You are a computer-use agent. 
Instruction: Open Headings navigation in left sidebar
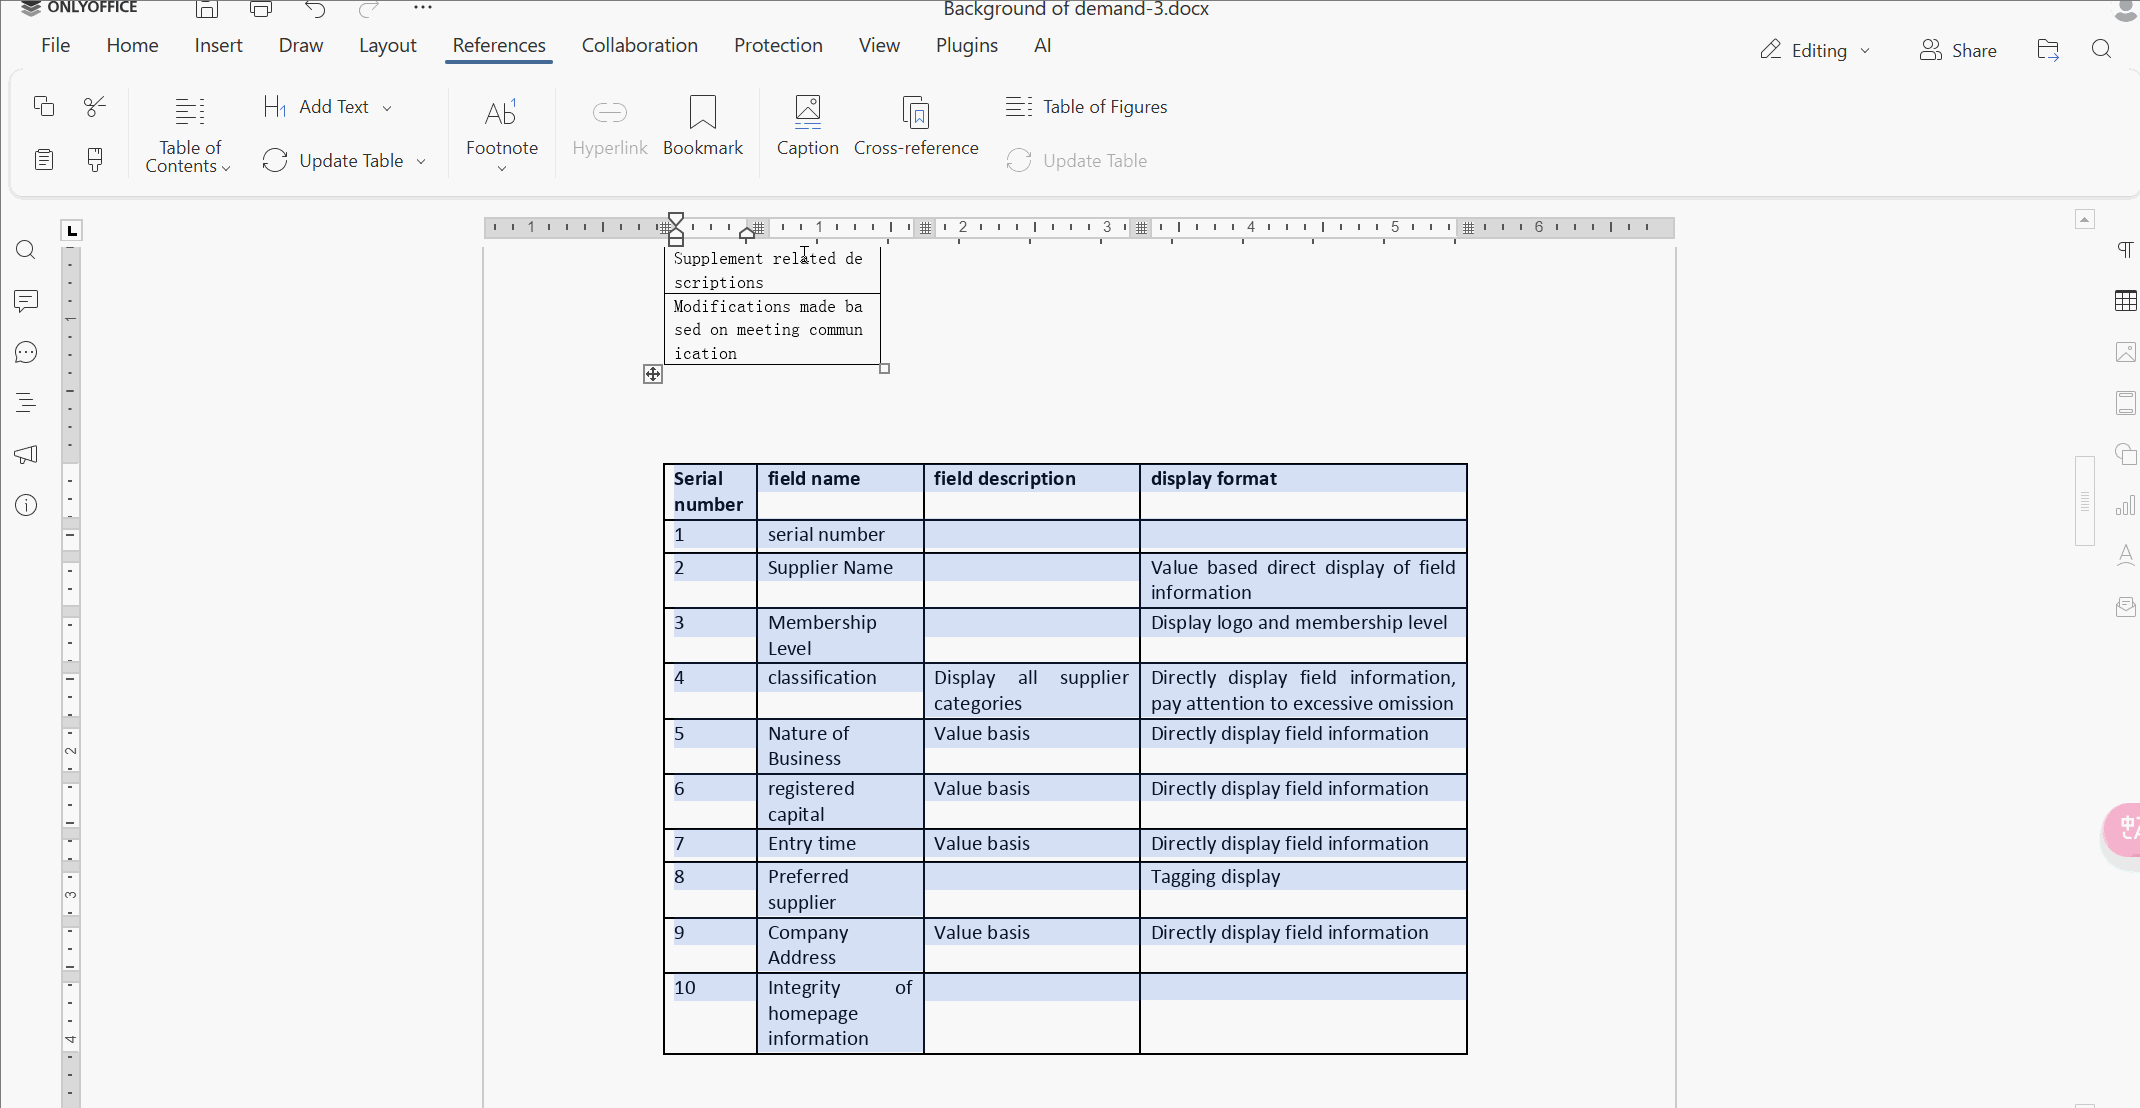tap(26, 403)
